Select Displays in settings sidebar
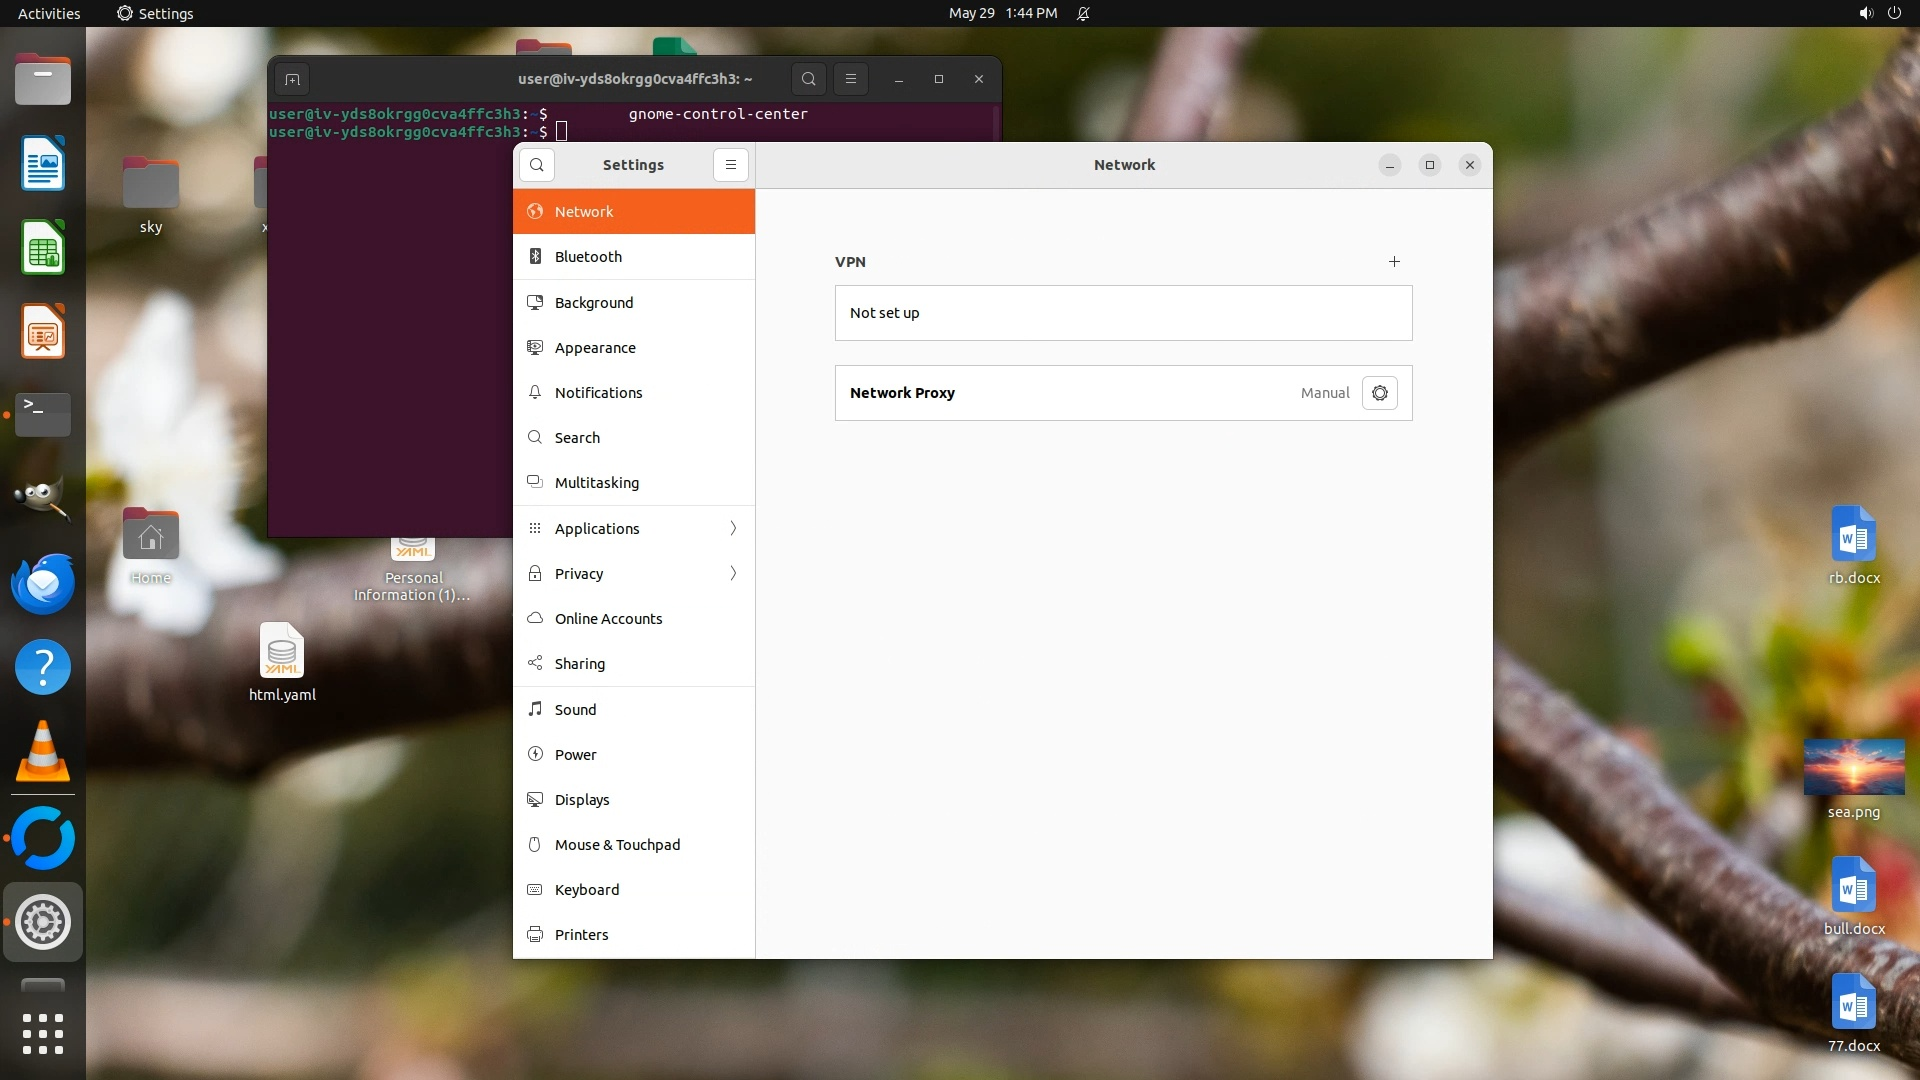This screenshot has height=1080, width=1920. point(582,800)
